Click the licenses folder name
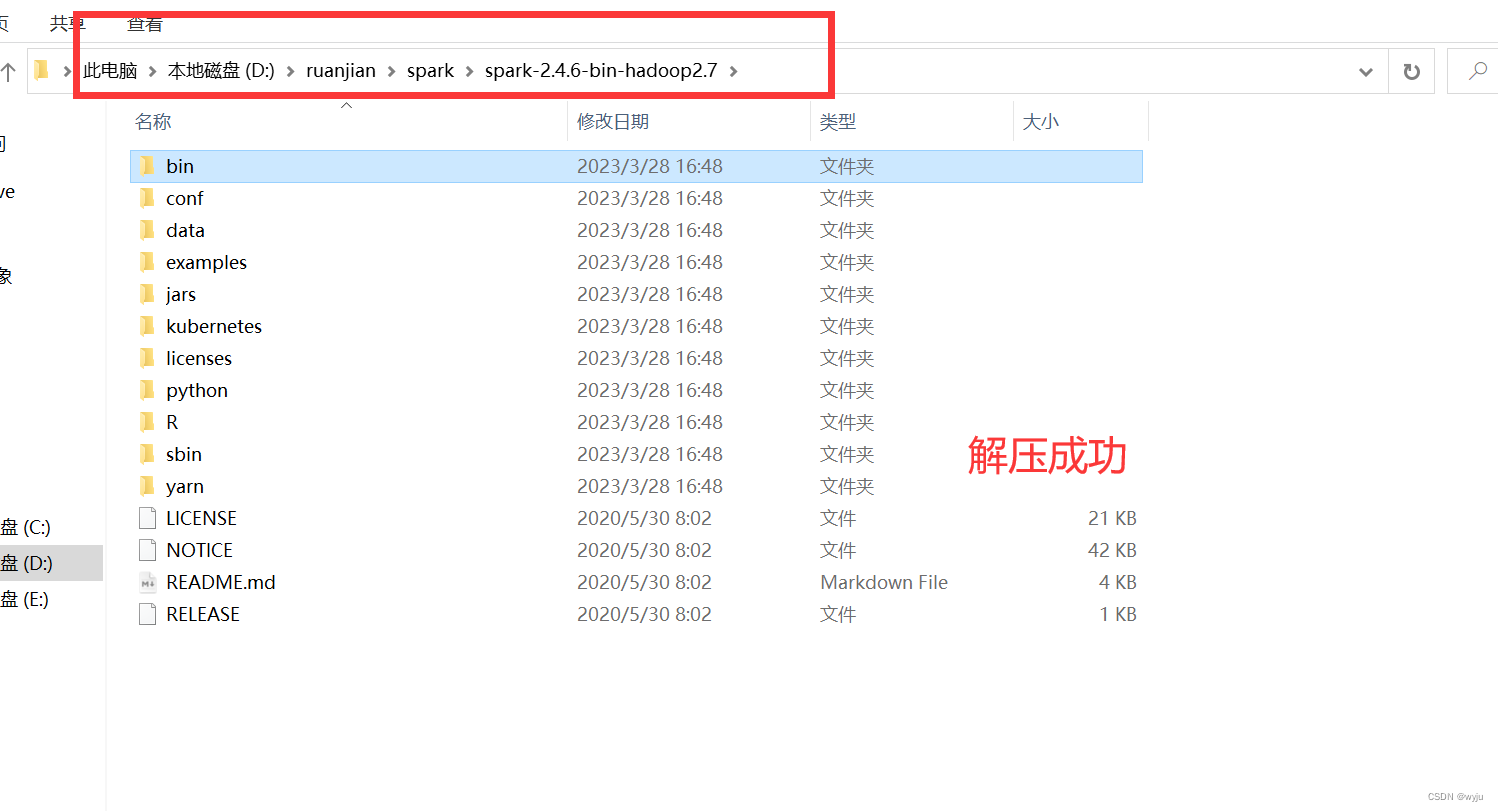The image size is (1498, 811). tap(199, 358)
